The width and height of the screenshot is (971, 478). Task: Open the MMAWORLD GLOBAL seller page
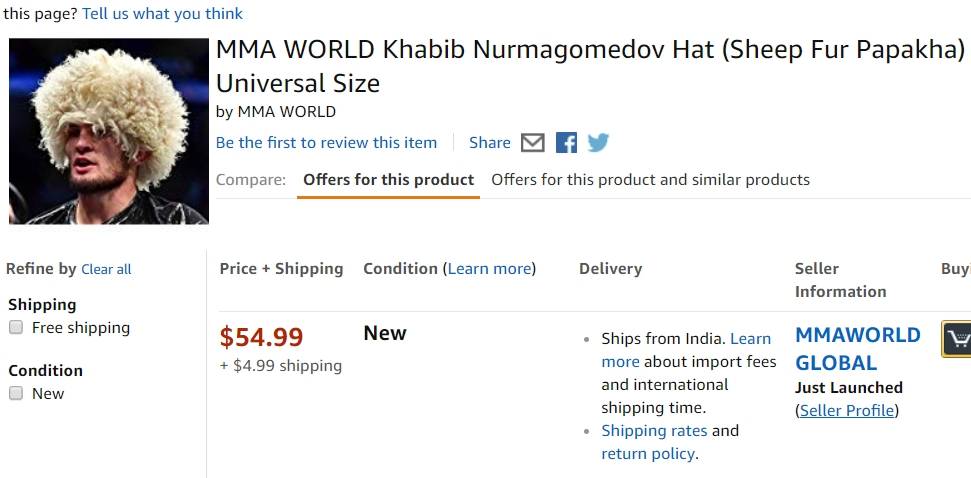[x=857, y=349]
